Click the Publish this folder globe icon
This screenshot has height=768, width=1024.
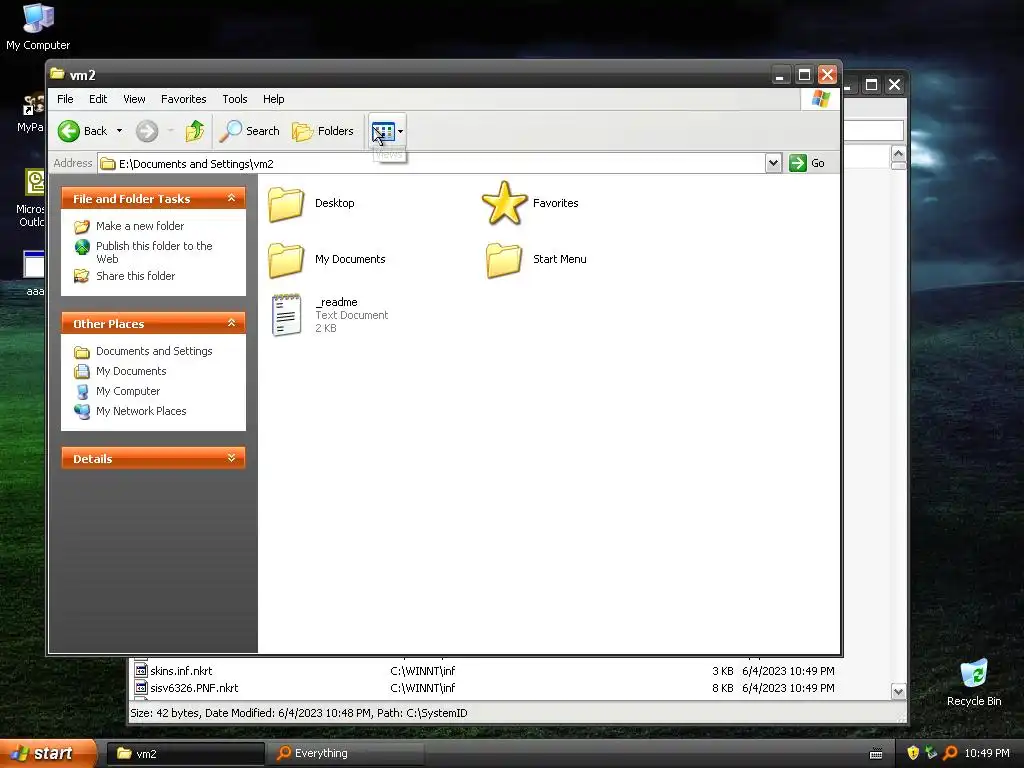[x=82, y=247]
